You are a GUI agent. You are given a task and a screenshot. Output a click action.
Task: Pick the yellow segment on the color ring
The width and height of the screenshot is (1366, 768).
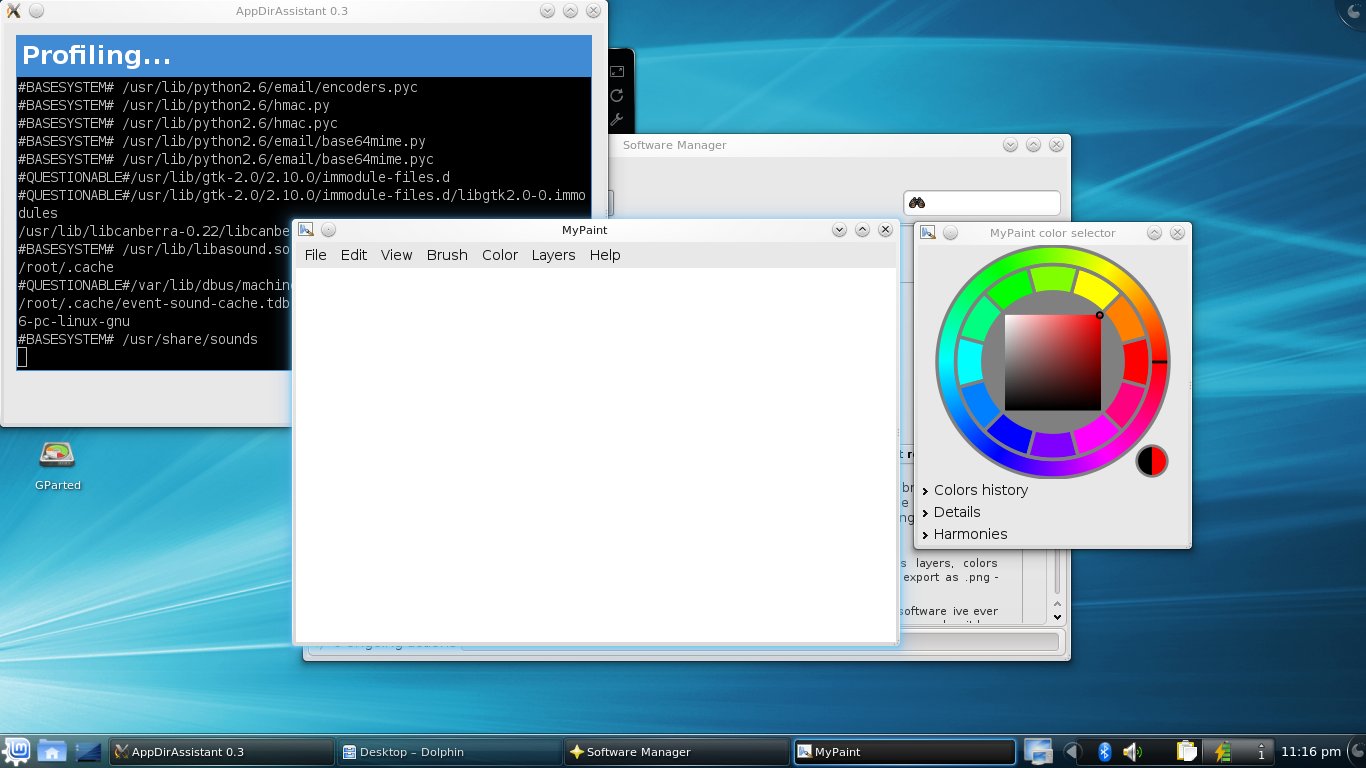[1094, 289]
